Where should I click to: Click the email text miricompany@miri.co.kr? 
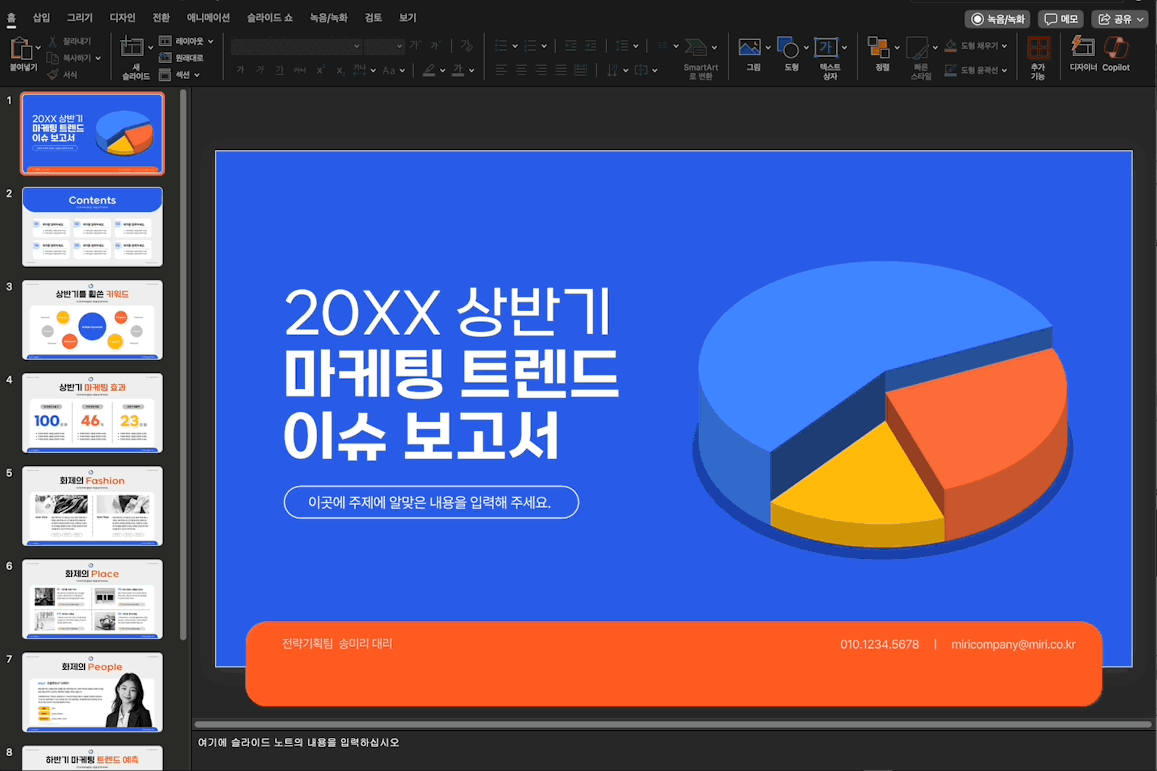[1013, 645]
